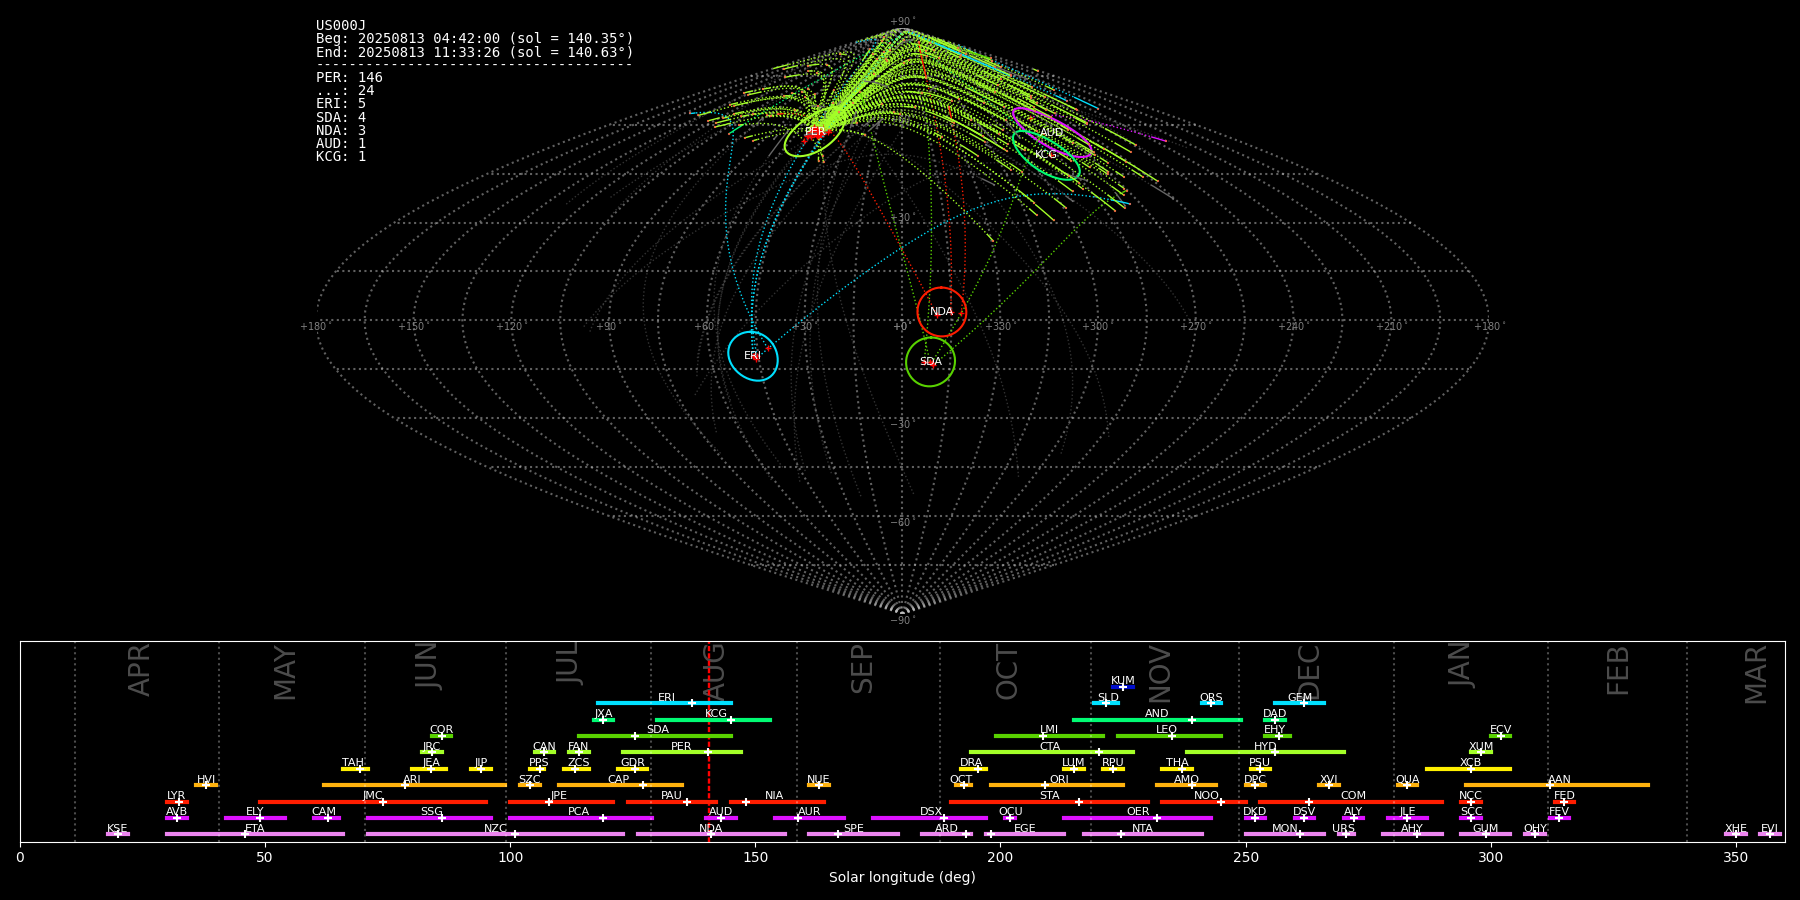The image size is (1800, 900).
Task: Click the red NIA bar in timeline
Action: click(x=777, y=801)
